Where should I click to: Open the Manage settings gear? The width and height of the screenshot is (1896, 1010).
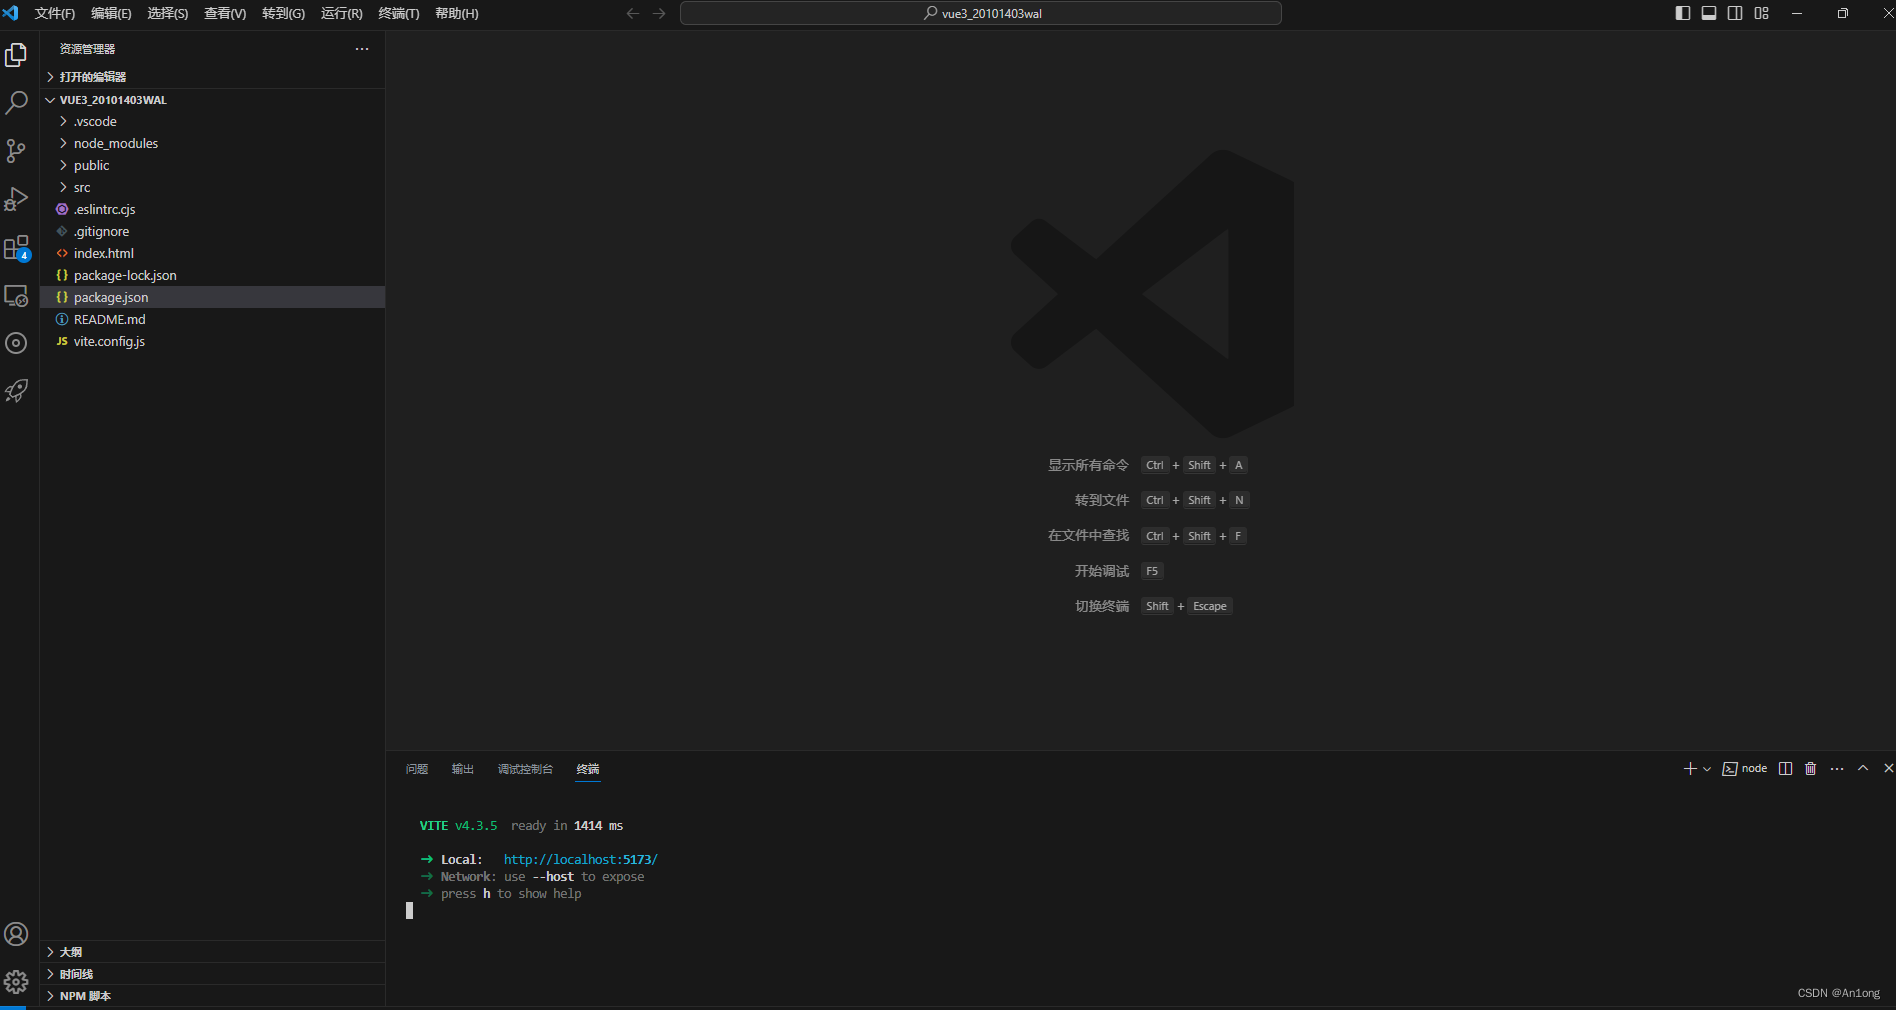click(16, 981)
